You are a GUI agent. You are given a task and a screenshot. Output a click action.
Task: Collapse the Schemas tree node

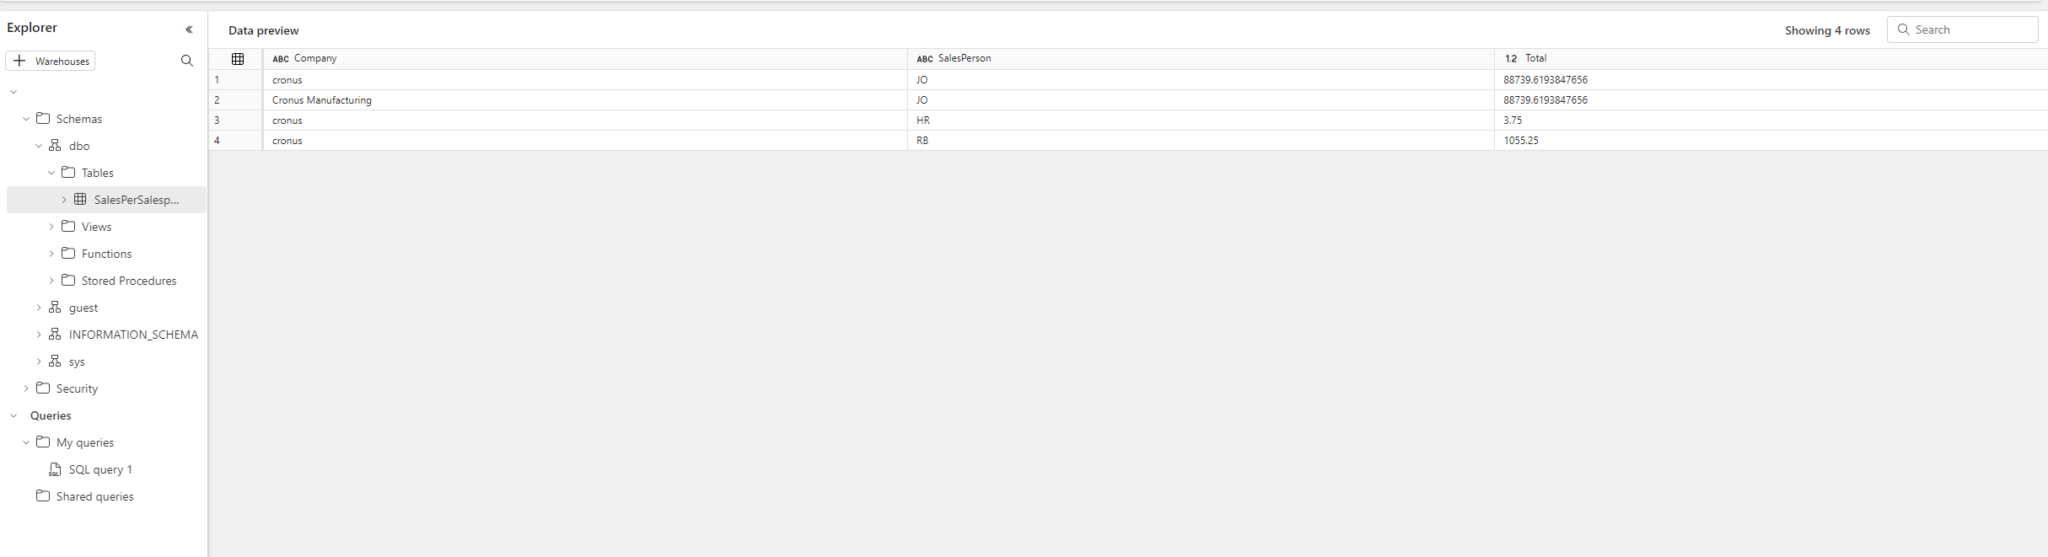pyautogui.click(x=26, y=119)
